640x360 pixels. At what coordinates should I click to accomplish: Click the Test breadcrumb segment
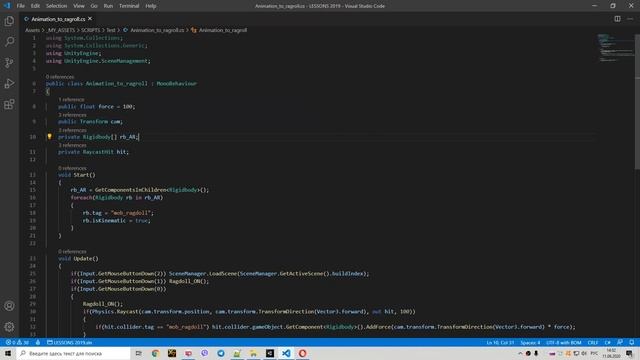coord(111,30)
